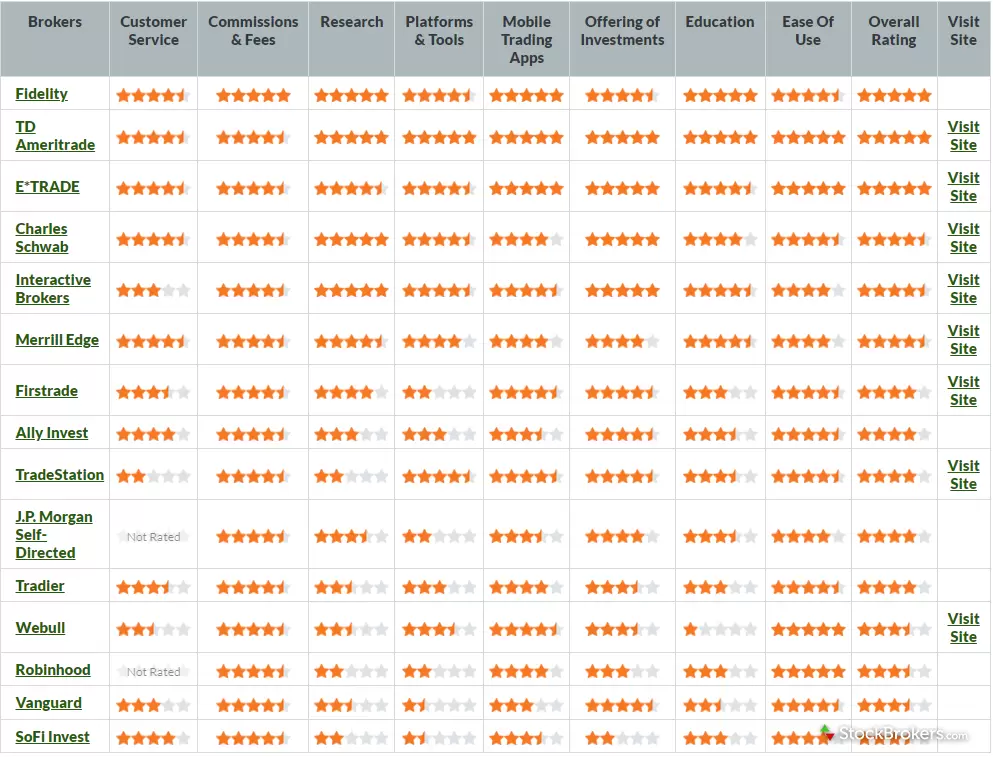This screenshot has width=993, height=757.
Task: Select Interactive Brokers' Customer Service rating
Action: point(152,290)
